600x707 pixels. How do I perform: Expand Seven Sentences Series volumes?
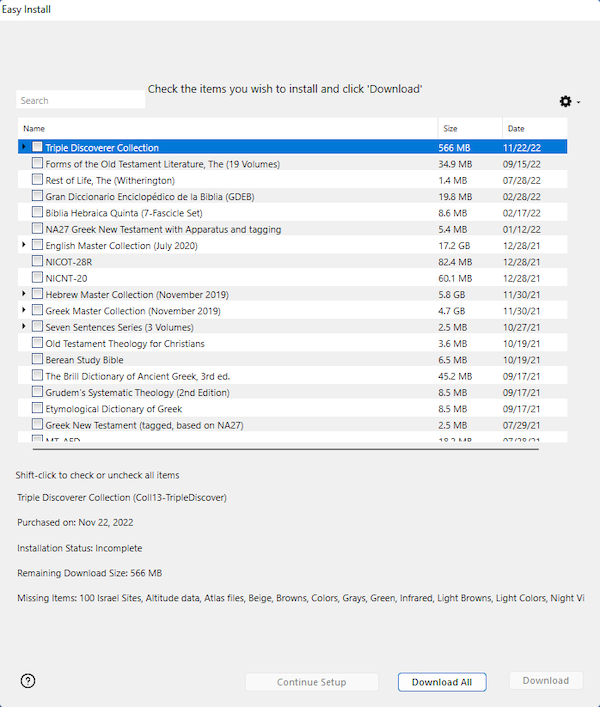pyautogui.click(x=24, y=327)
